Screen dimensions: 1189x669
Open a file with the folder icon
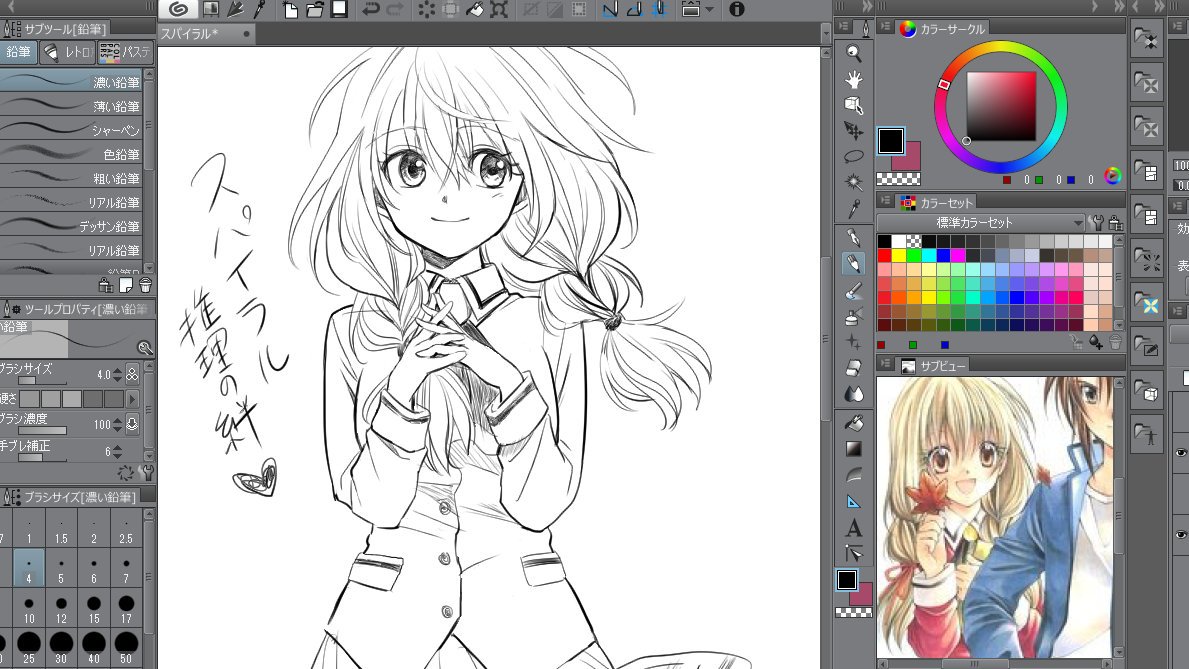315,10
